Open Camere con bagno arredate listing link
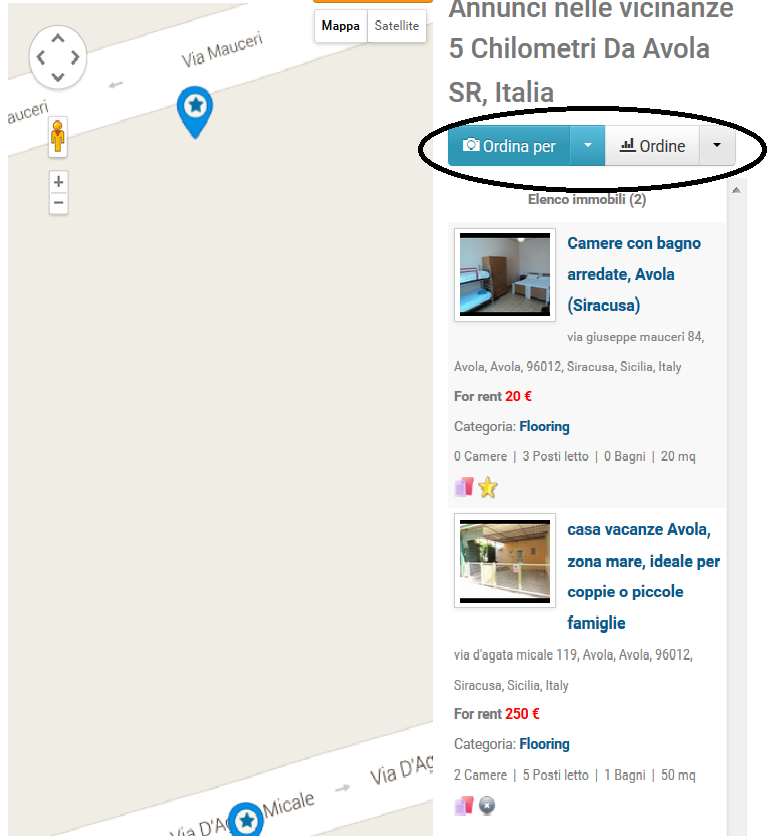The height and width of the screenshot is (836, 767). pos(634,274)
